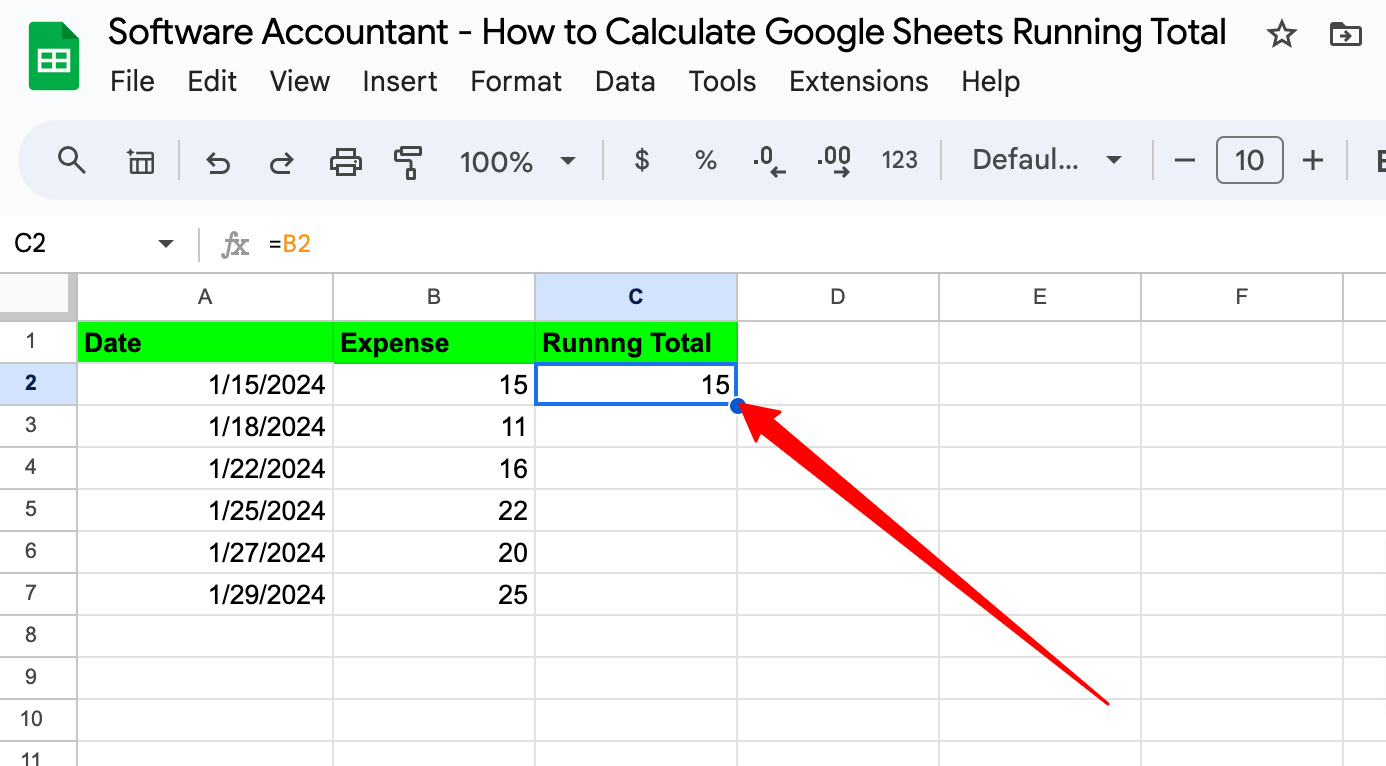
Task: Select column F header
Action: pos(1242,296)
